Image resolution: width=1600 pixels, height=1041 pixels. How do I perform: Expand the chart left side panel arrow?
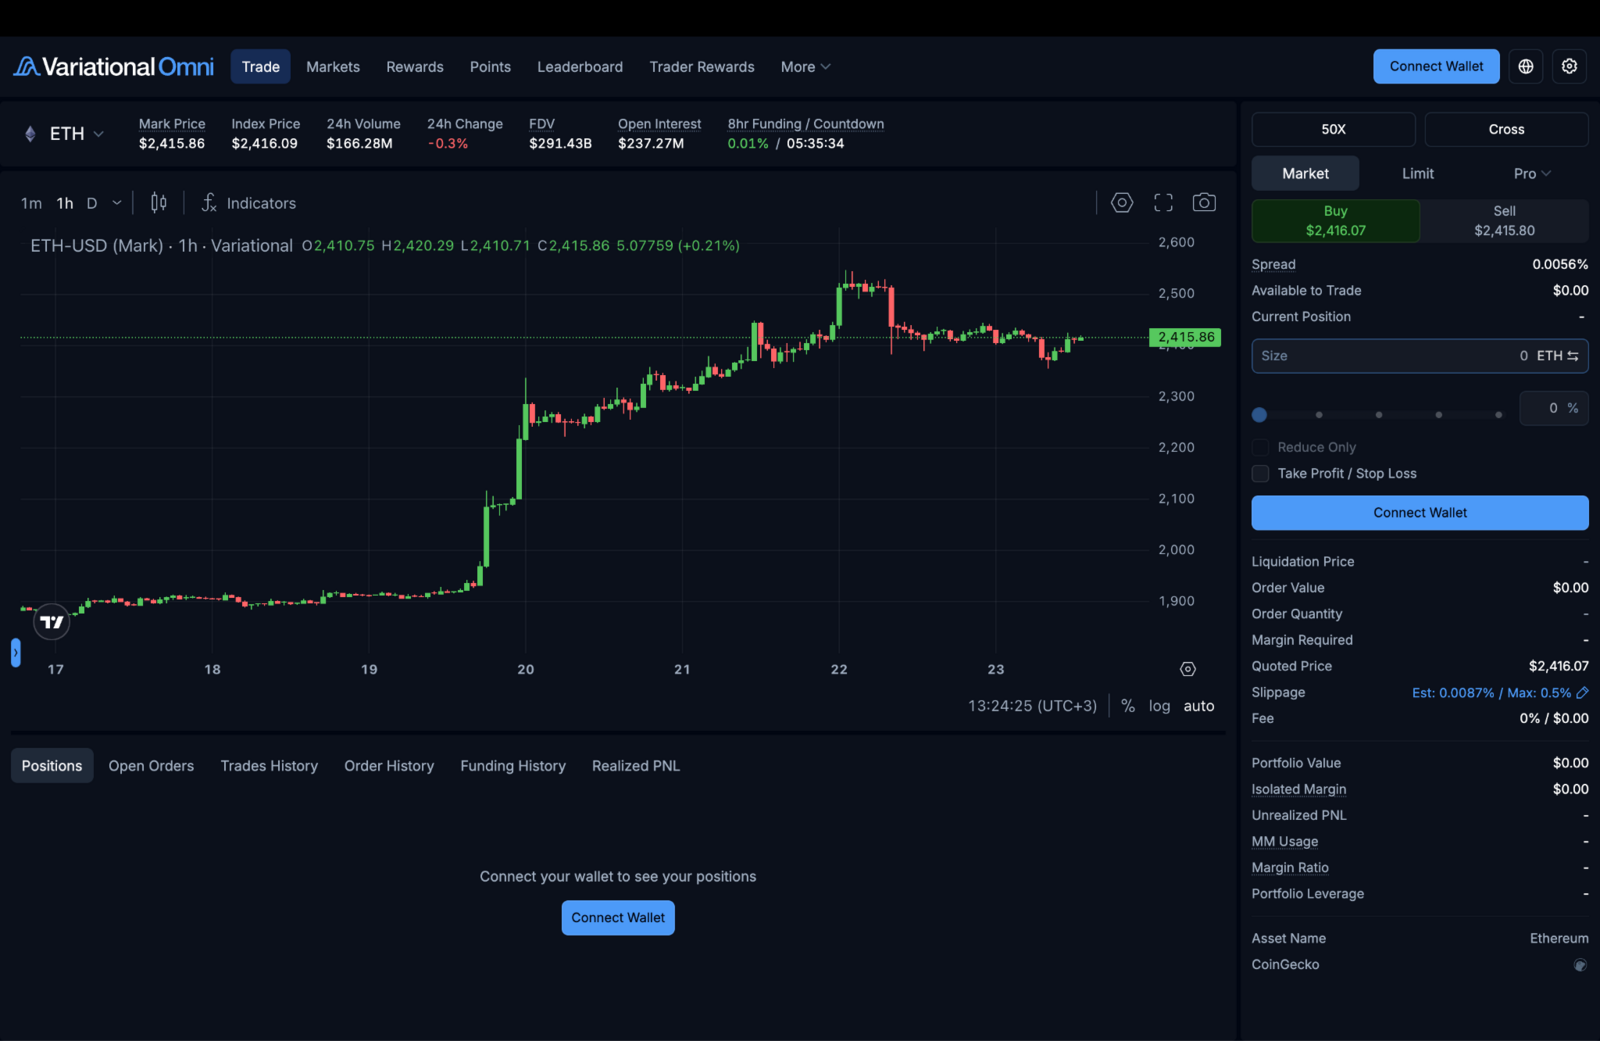[16, 652]
